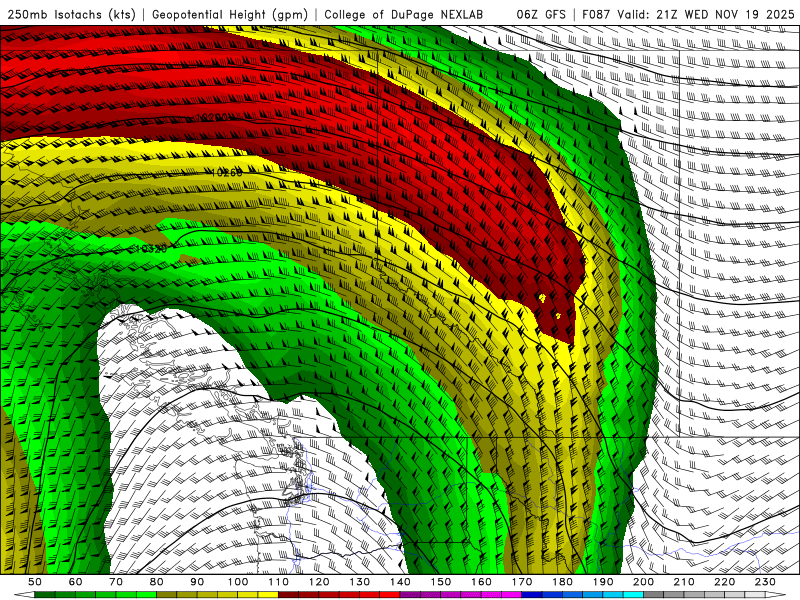Image resolution: width=800 pixels, height=600 pixels.
Task: Click the 230 label on the color scale
Action: pyautogui.click(x=765, y=582)
